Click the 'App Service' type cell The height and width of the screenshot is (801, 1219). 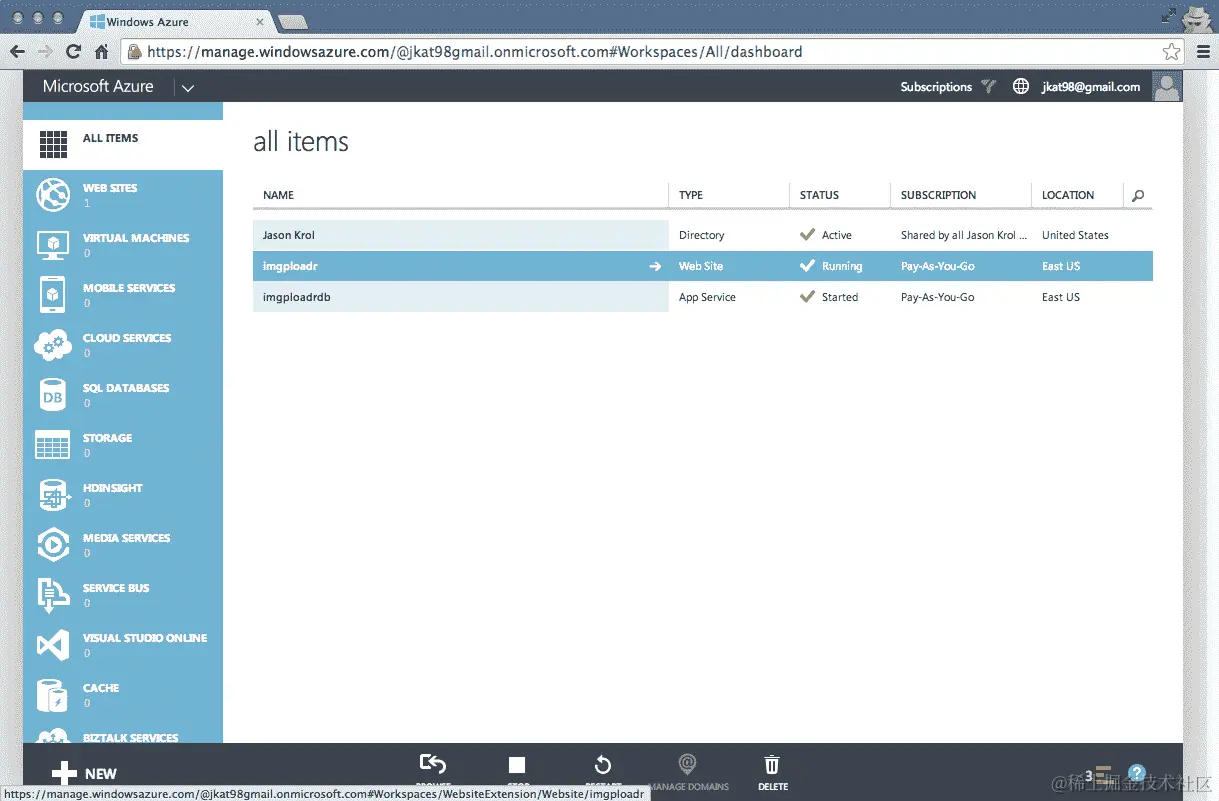pos(707,297)
